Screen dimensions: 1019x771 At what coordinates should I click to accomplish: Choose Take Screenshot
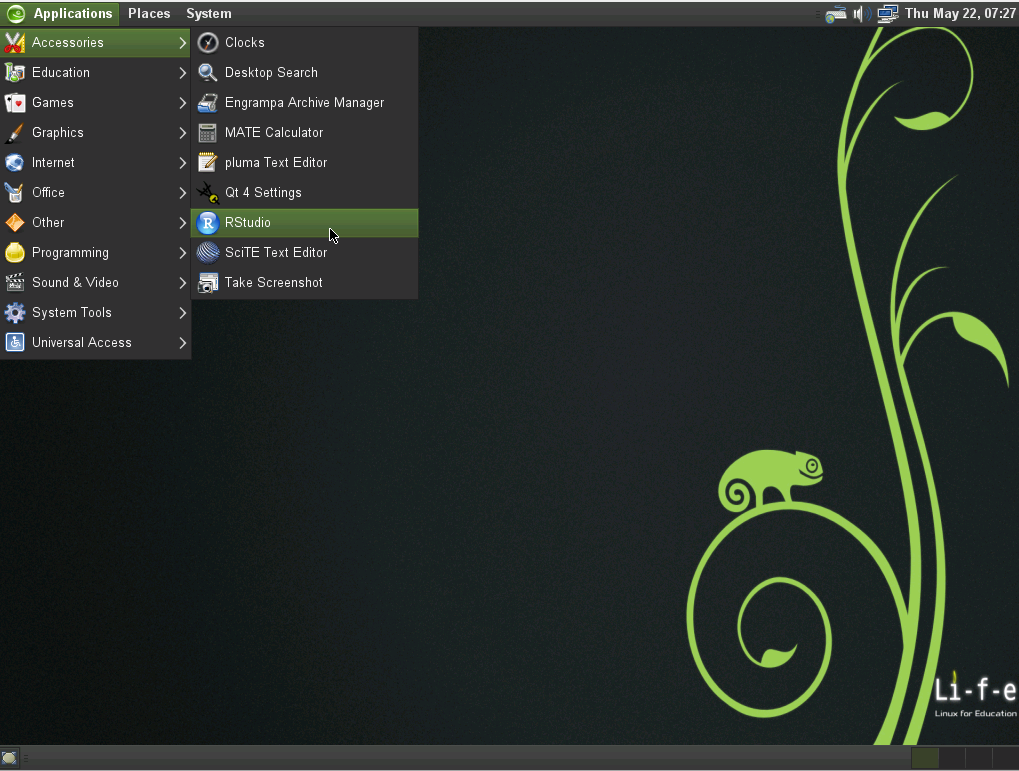click(x=305, y=283)
